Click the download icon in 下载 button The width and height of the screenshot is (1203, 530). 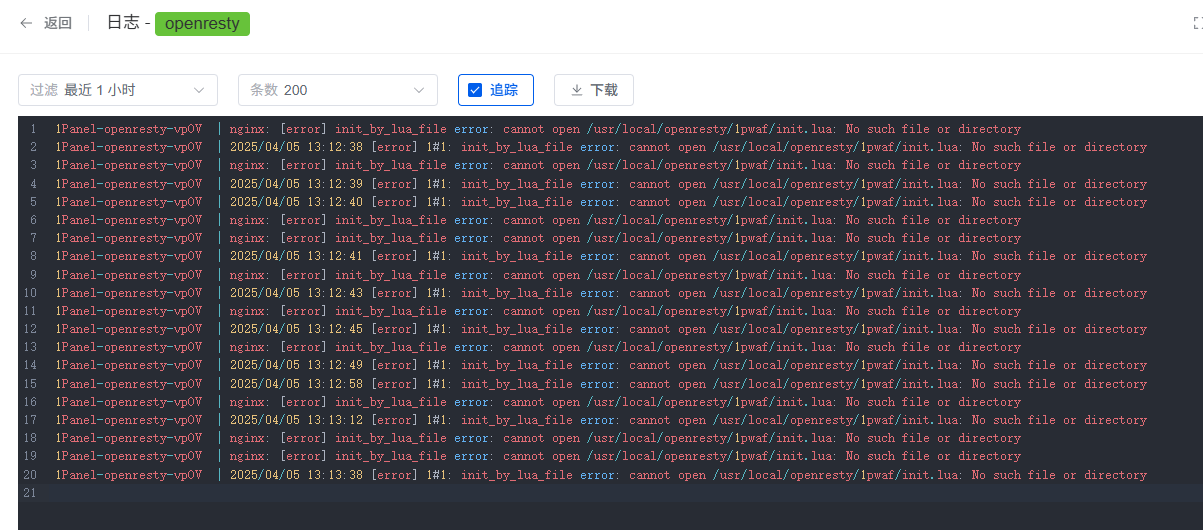pyautogui.click(x=577, y=90)
